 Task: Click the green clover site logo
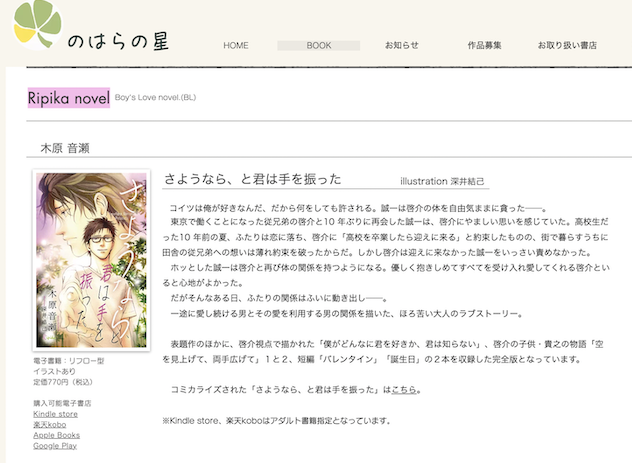37,24
